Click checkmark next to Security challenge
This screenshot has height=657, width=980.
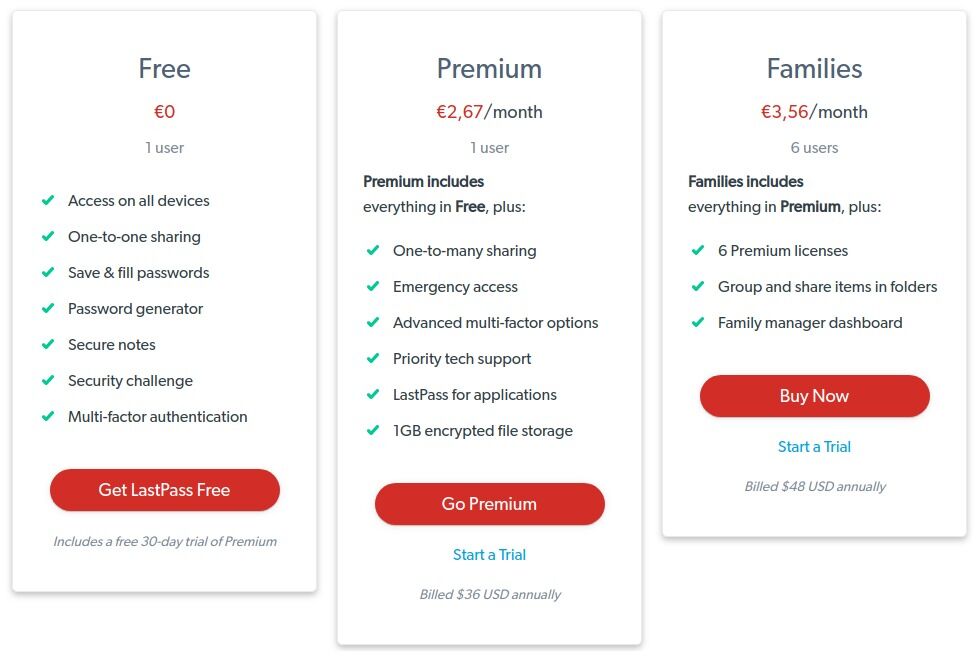point(48,381)
